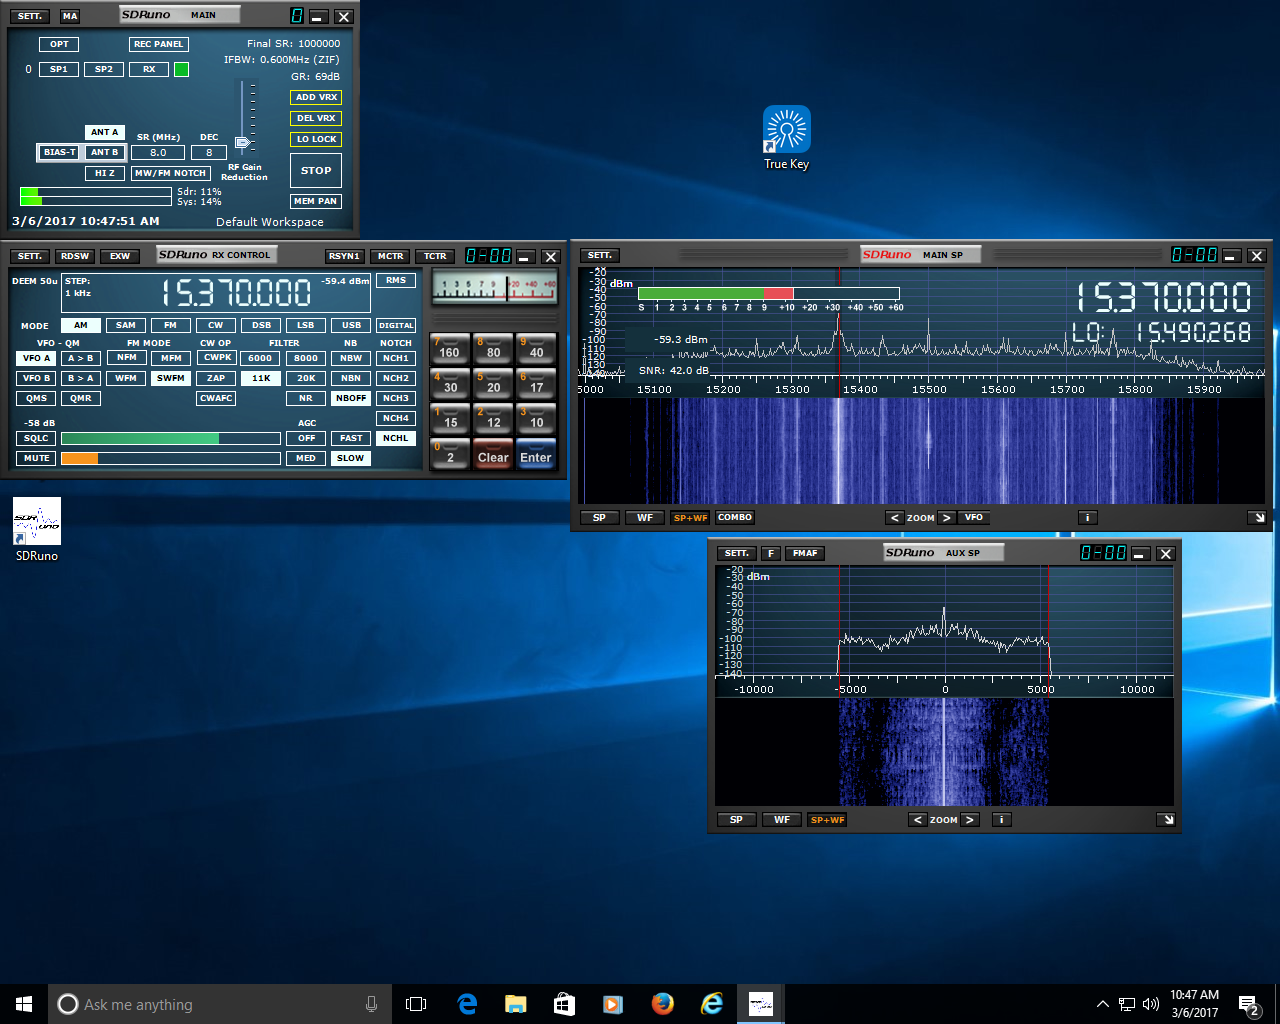Toggle the LO LOCK button
Viewport: 1280px width, 1024px height.
click(316, 139)
